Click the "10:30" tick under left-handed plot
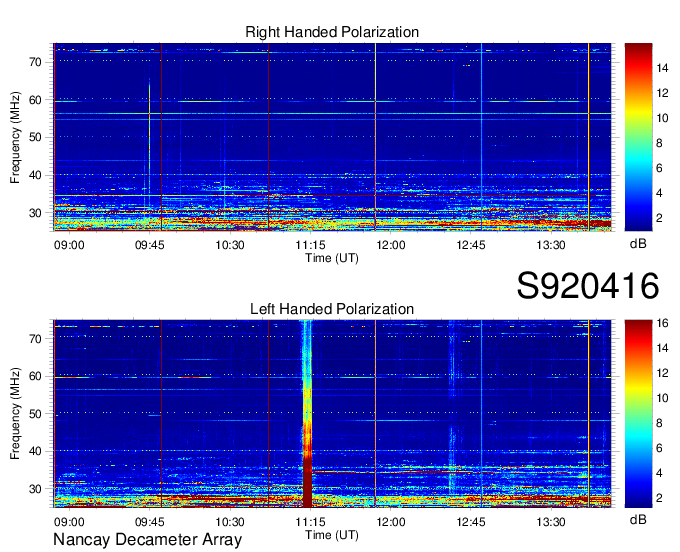Screen dimensions: 680x552 tap(230, 522)
